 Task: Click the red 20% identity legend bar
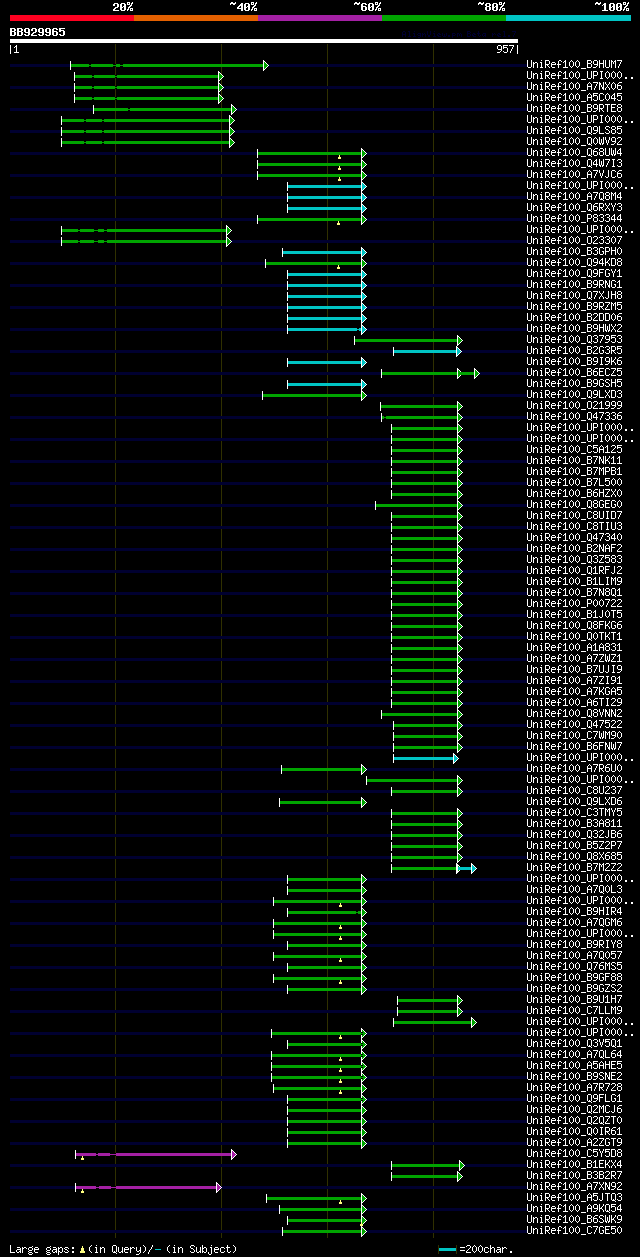pyautogui.click(x=72, y=17)
